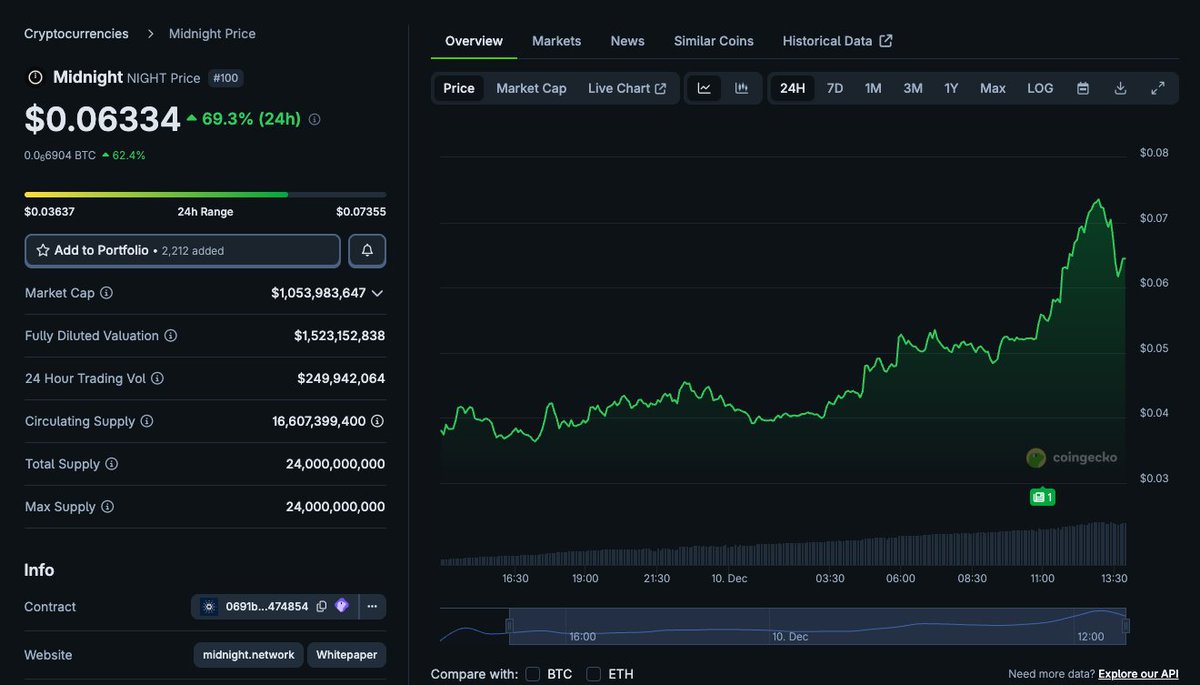
Task: Select the Price chart mode
Action: pyautogui.click(x=459, y=88)
